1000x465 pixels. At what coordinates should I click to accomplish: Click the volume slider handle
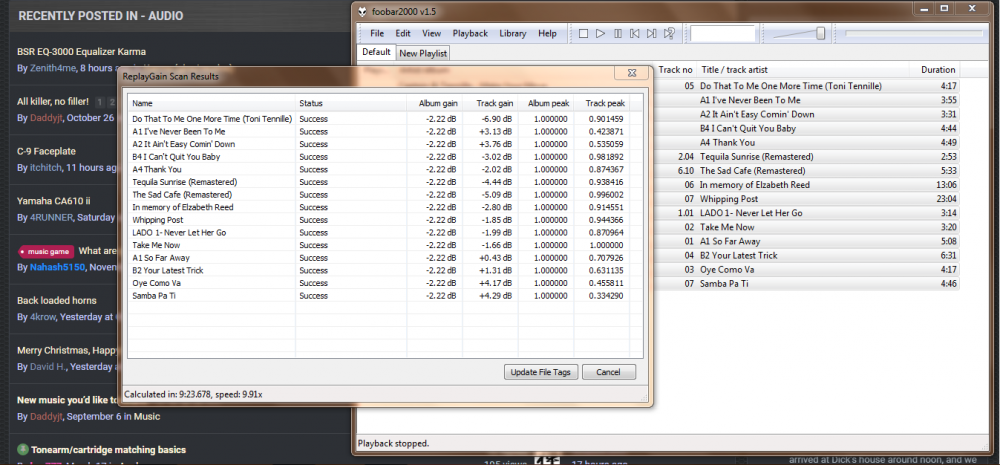(821, 33)
